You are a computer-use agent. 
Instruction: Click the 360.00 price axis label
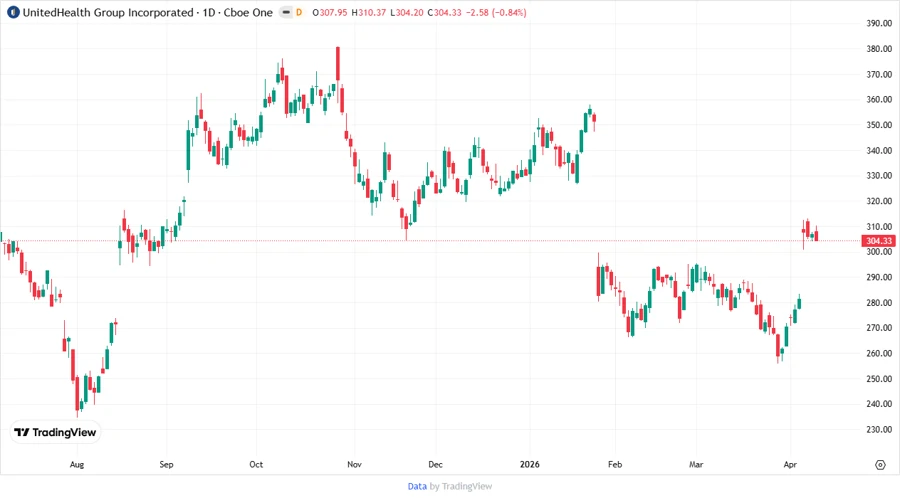click(x=879, y=99)
